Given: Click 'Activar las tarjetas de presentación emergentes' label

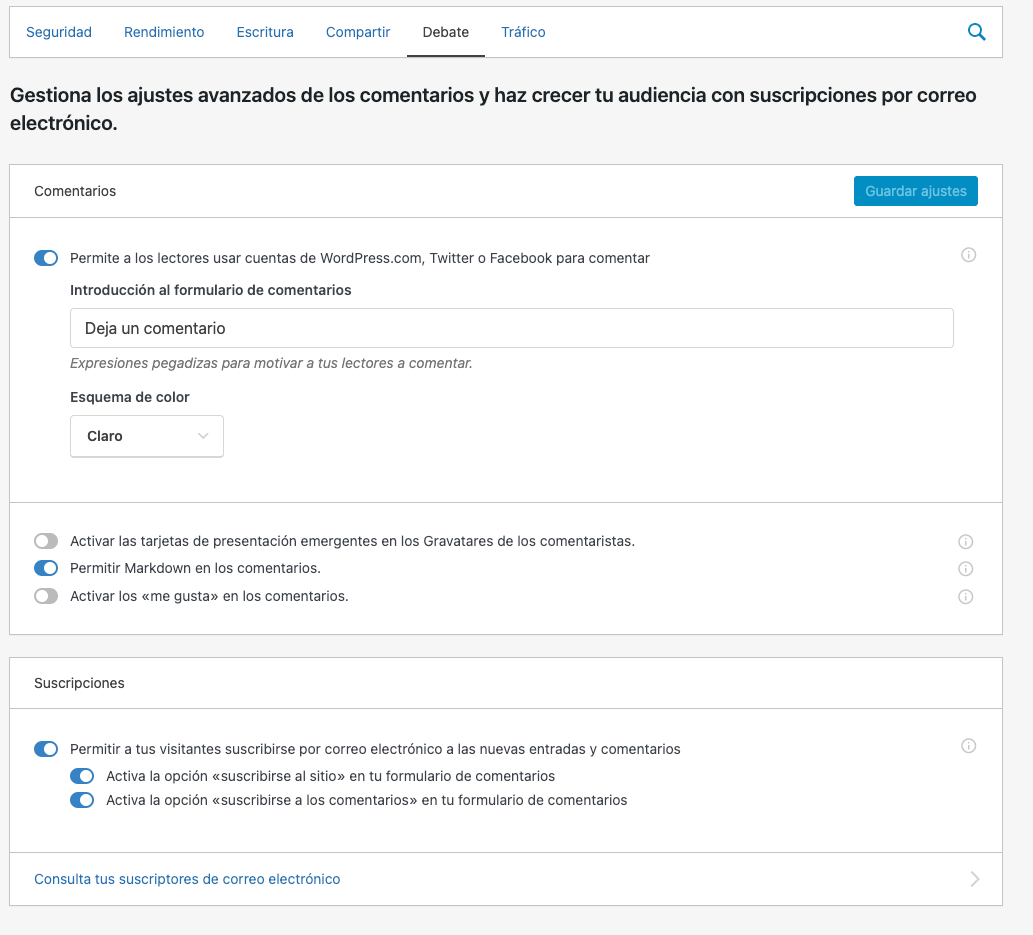Looking at the screenshot, I should (x=352, y=541).
